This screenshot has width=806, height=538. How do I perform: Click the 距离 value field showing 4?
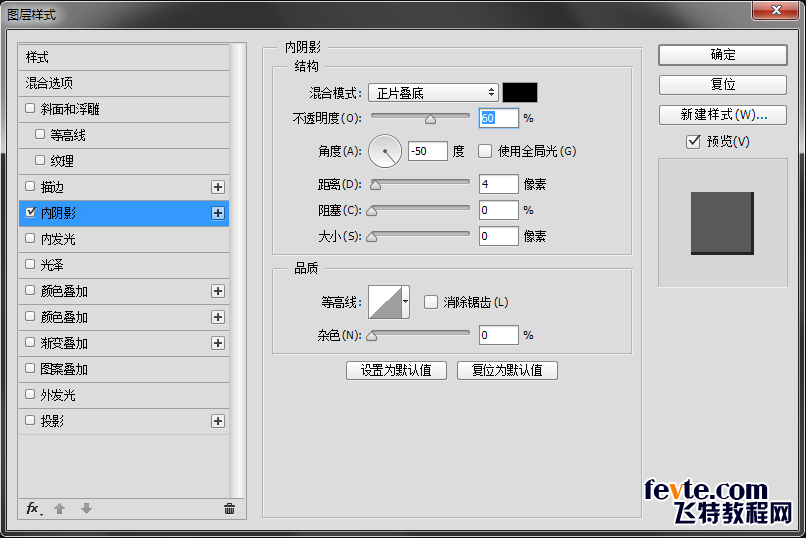tap(499, 184)
